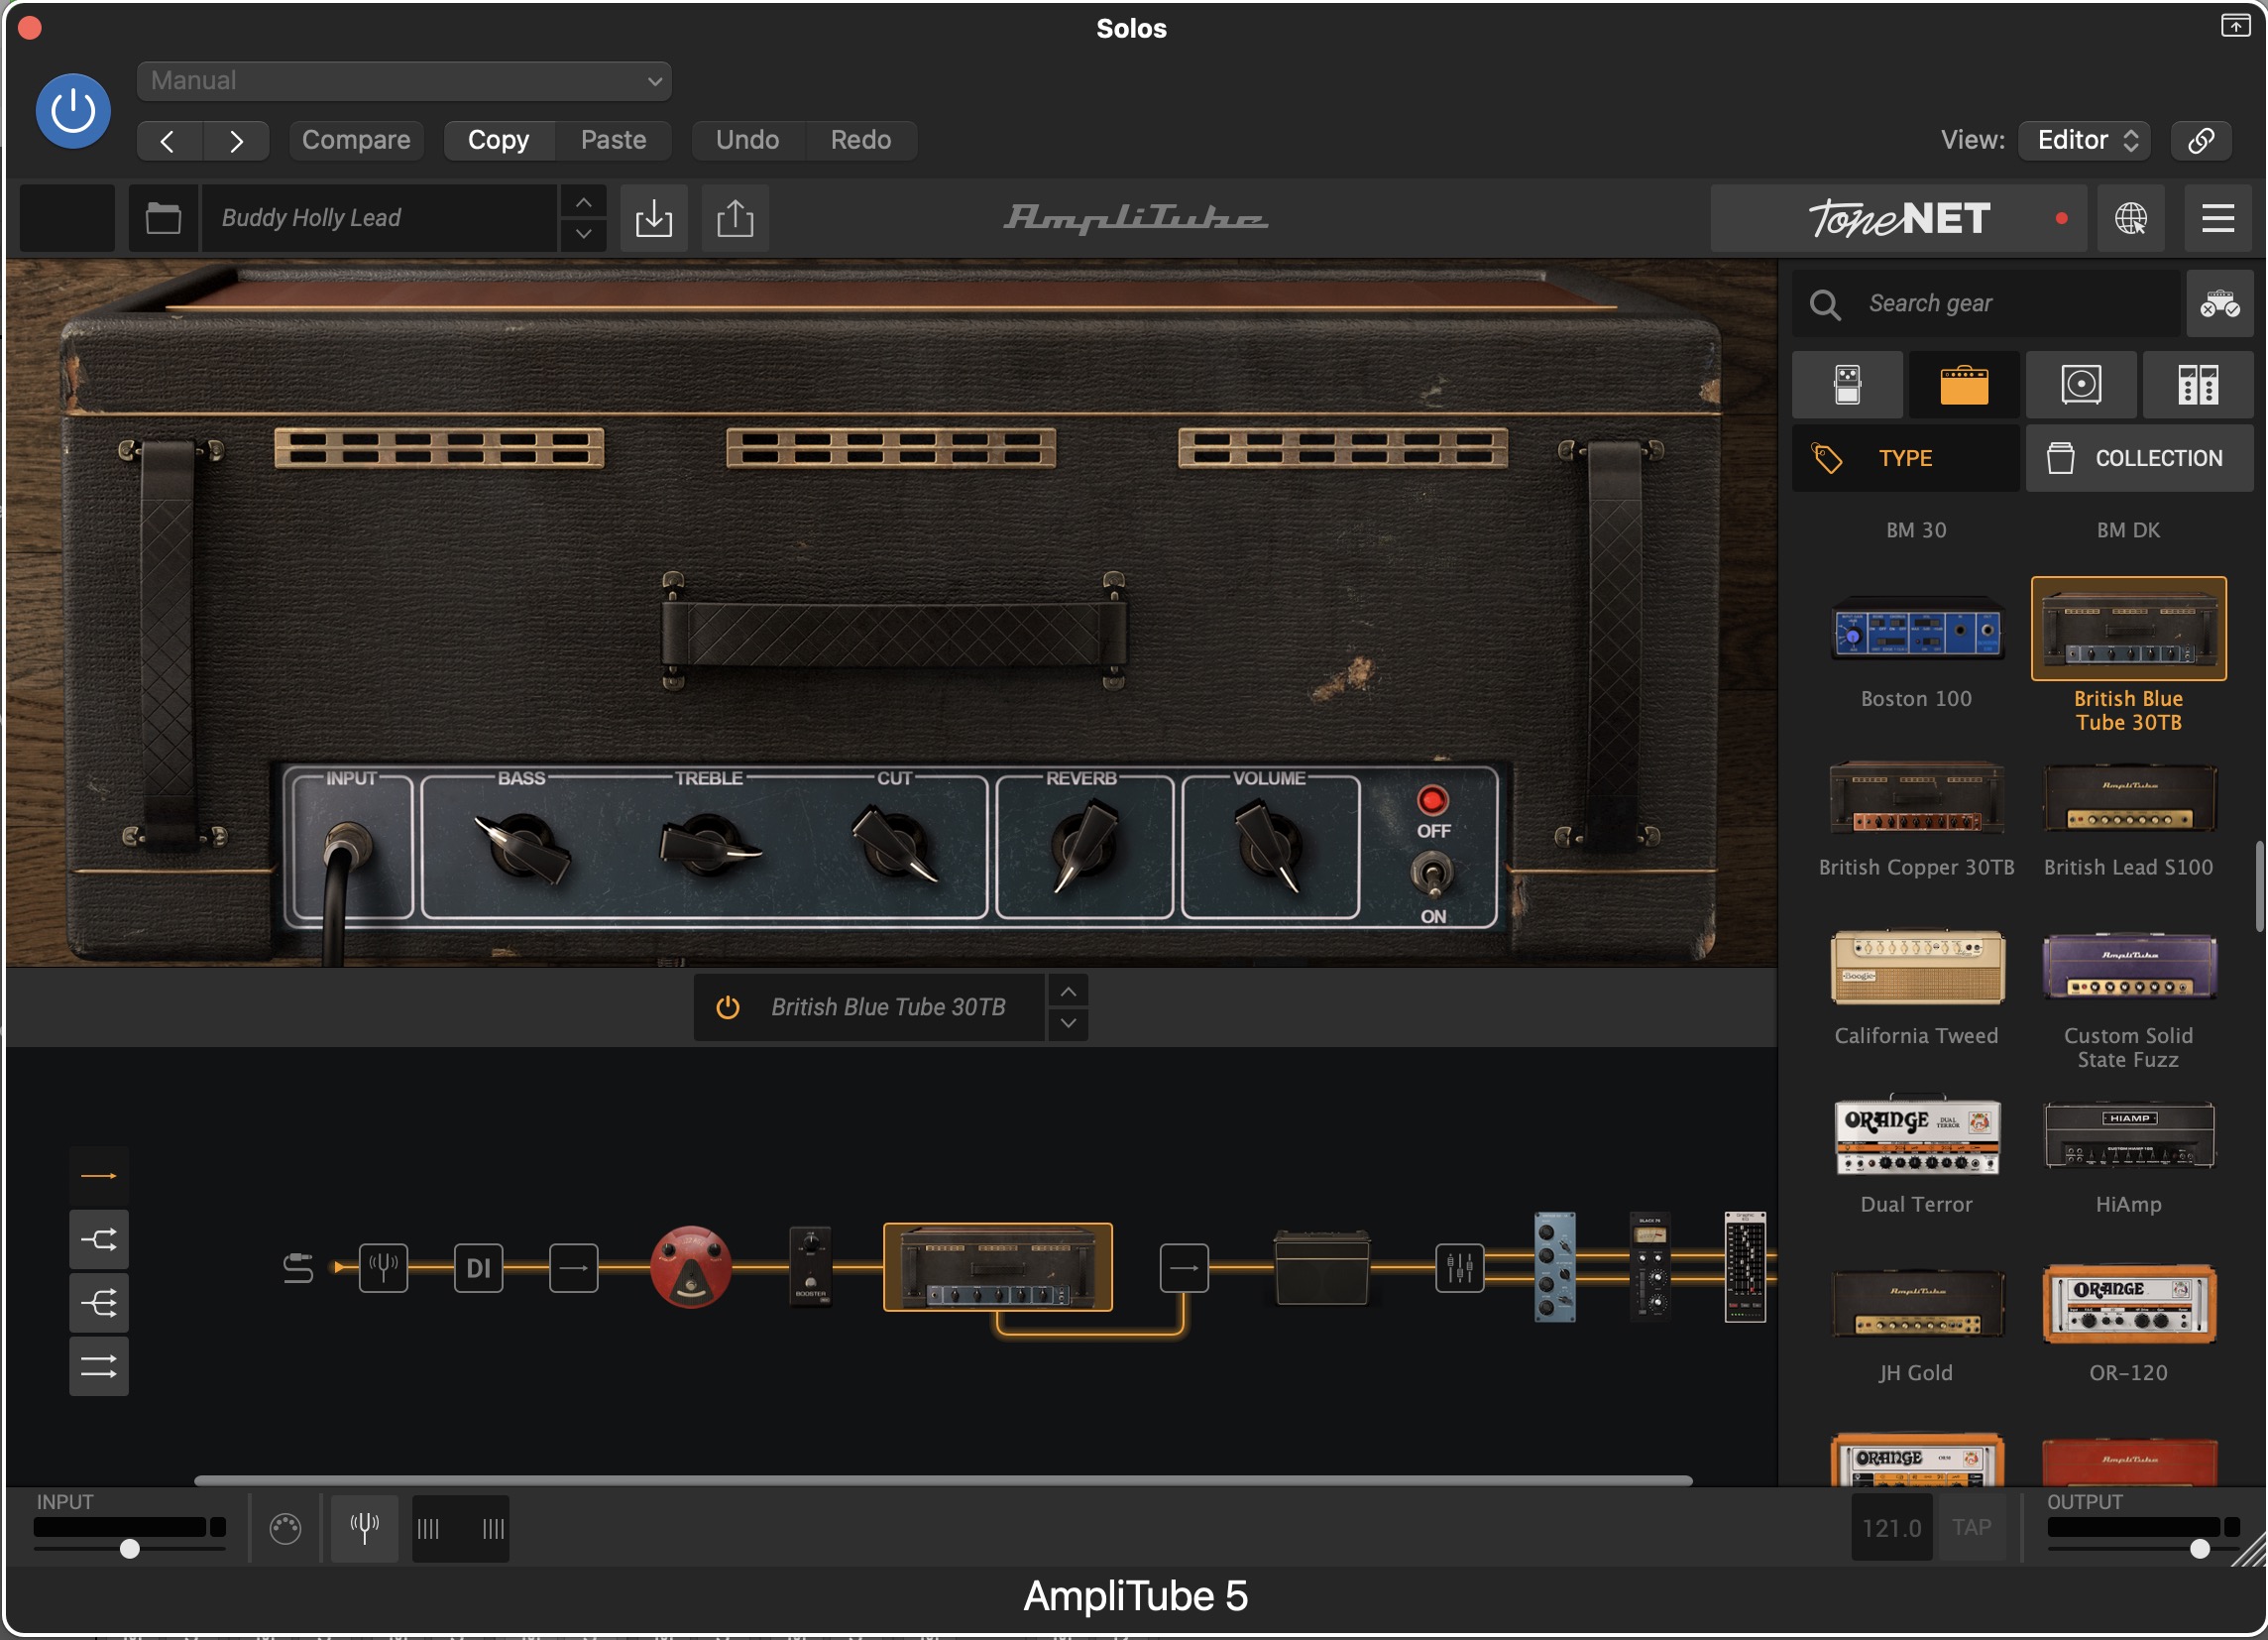Select the red wah pedal in chain
This screenshot has width=2268, height=1640.
690,1268
